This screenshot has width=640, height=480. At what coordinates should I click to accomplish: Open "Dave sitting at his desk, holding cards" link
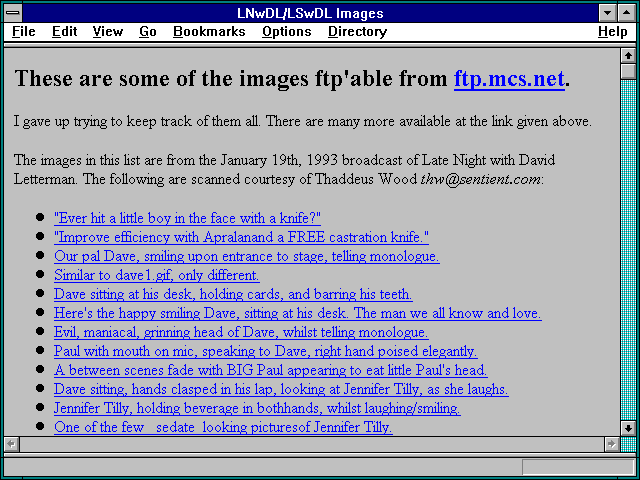coord(233,294)
